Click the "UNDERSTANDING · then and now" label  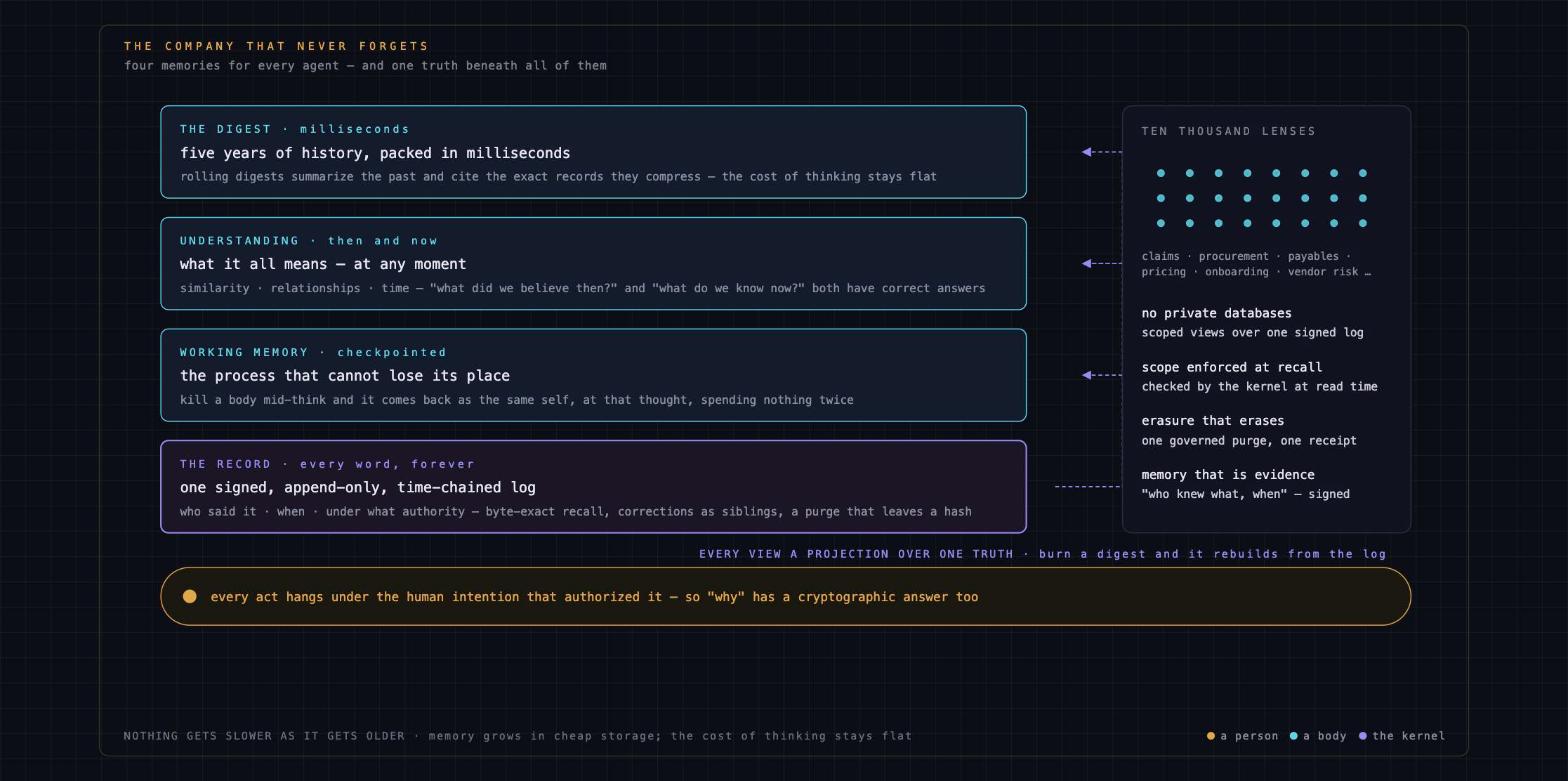(309, 241)
